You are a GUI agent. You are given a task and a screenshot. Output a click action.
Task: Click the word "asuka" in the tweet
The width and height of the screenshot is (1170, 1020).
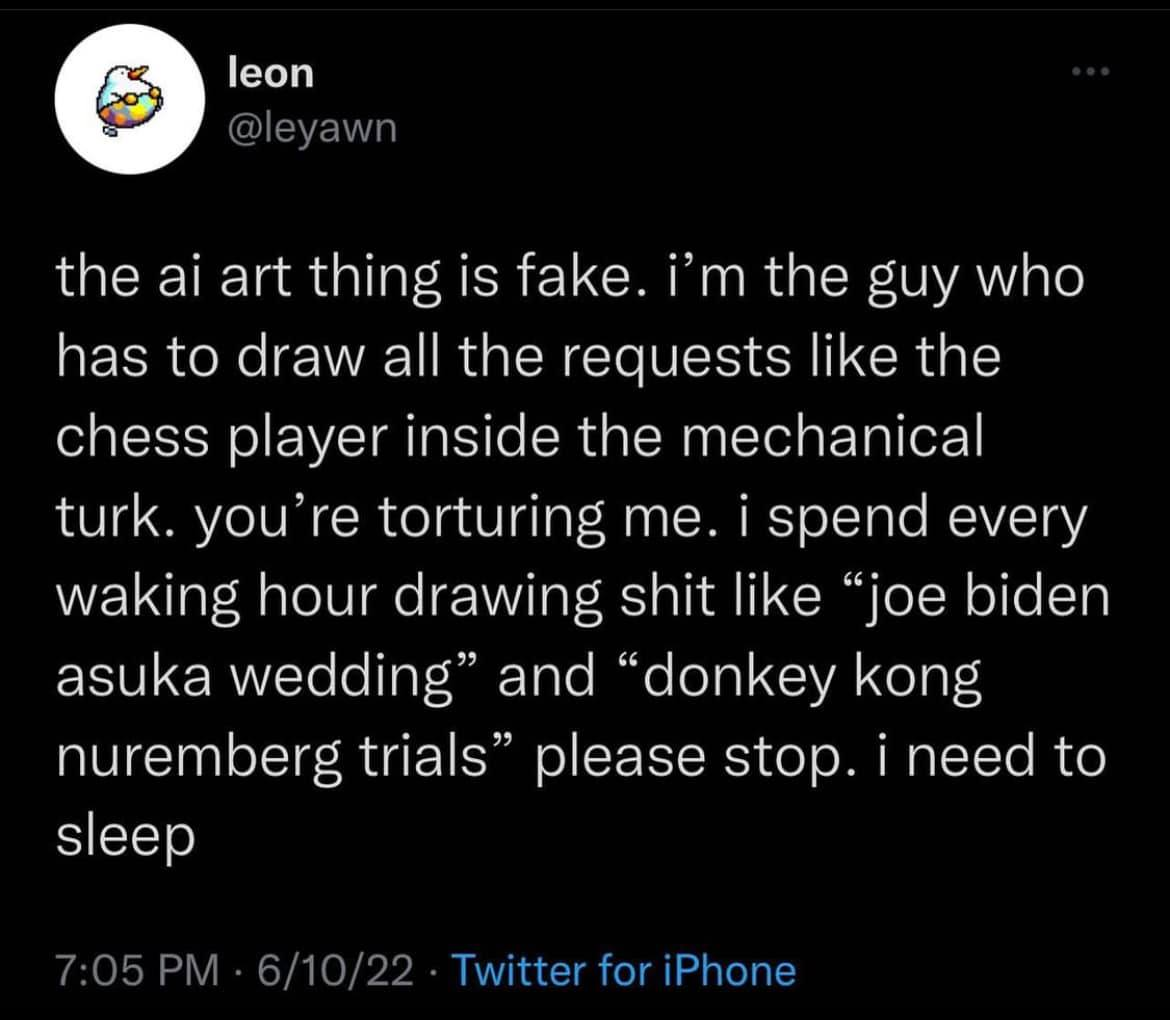pyautogui.click(x=134, y=679)
